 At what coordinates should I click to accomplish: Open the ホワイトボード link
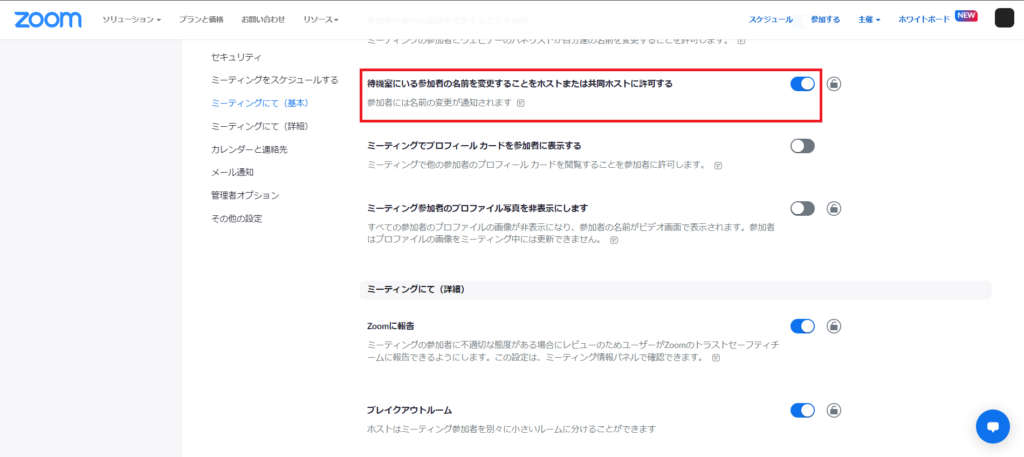point(924,19)
